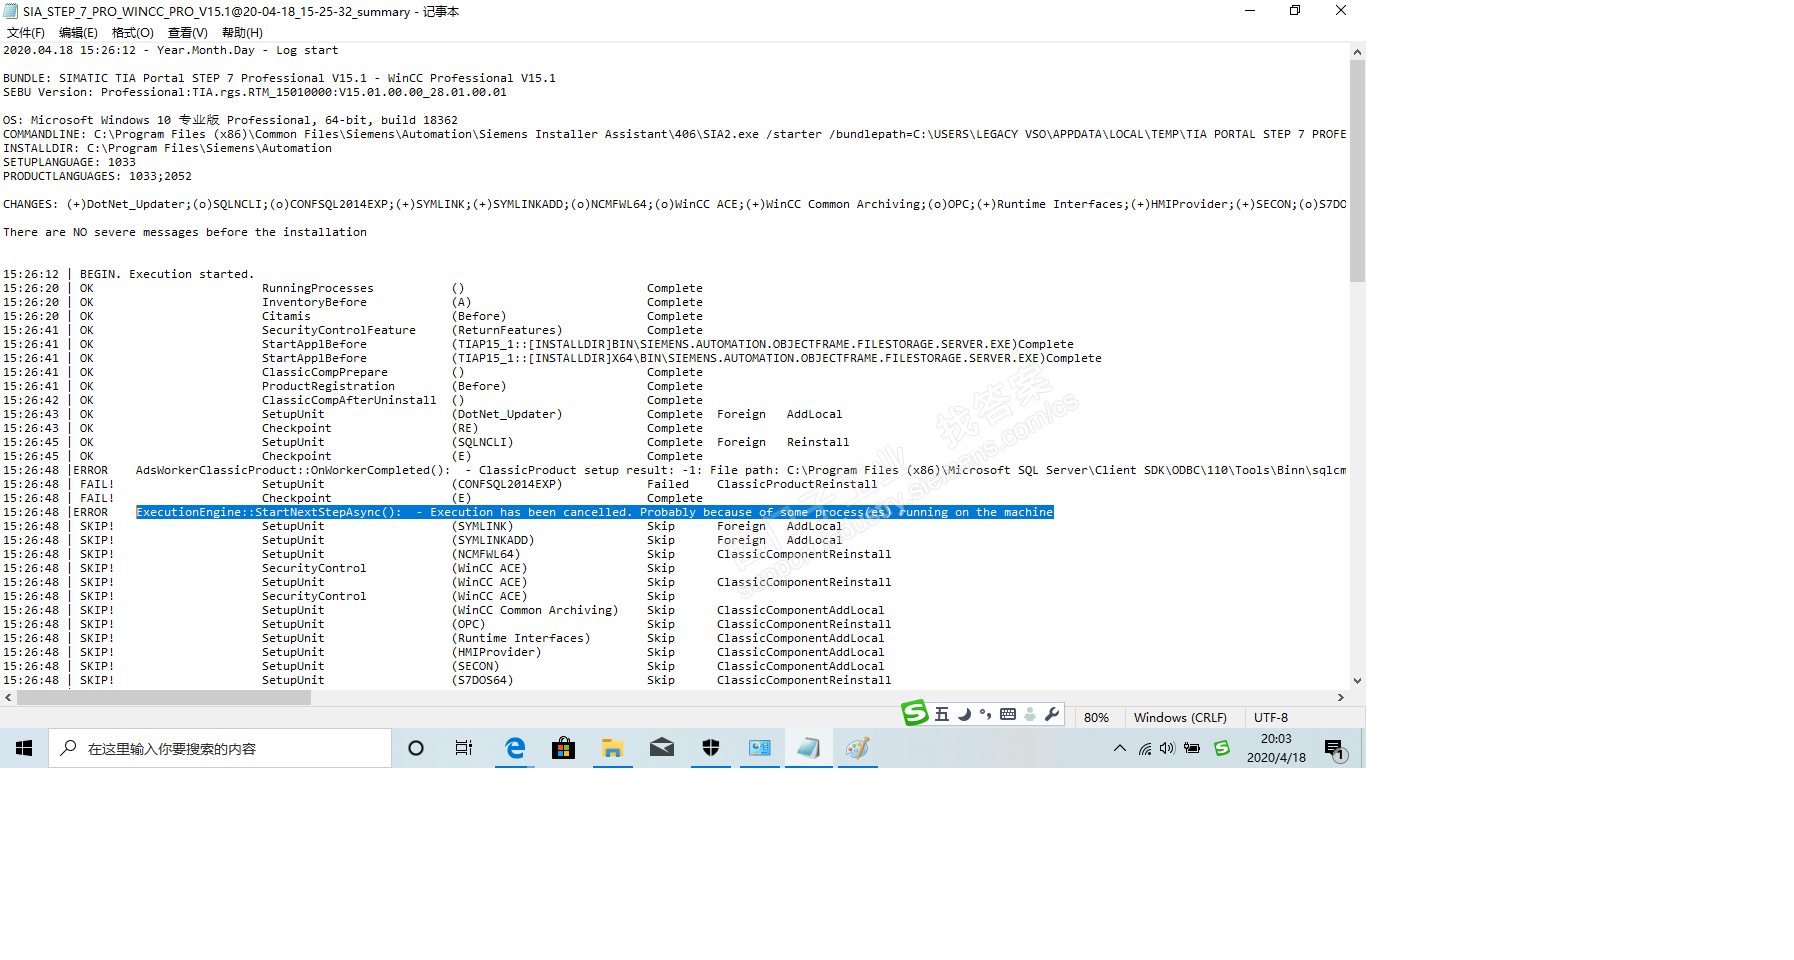
Task: Click the 'InventoryBefore' log entry
Action: 314,302
